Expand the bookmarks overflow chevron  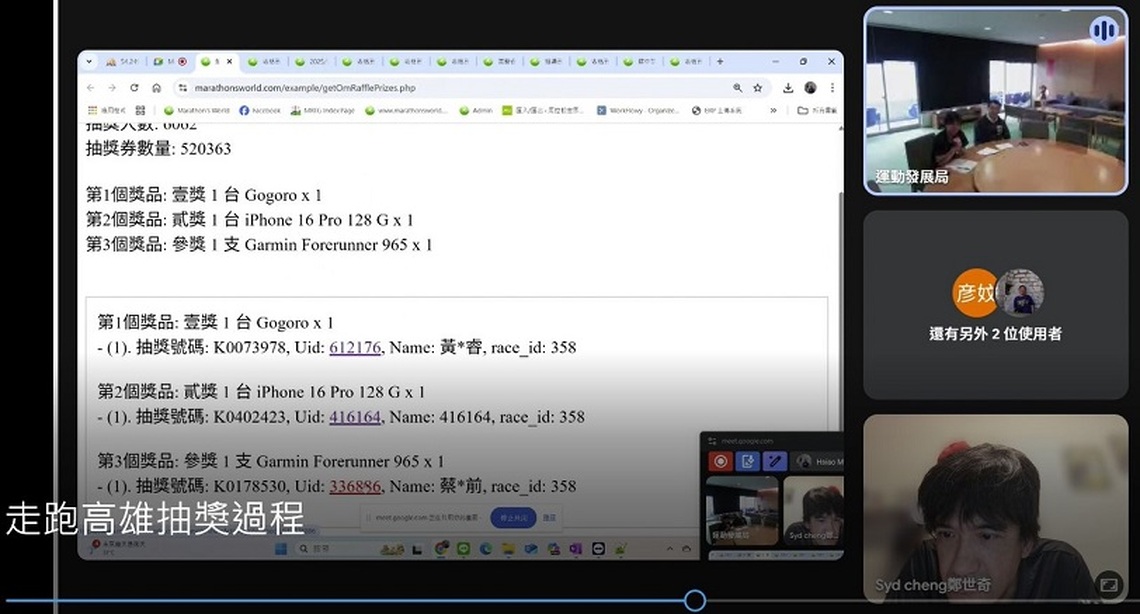click(773, 110)
